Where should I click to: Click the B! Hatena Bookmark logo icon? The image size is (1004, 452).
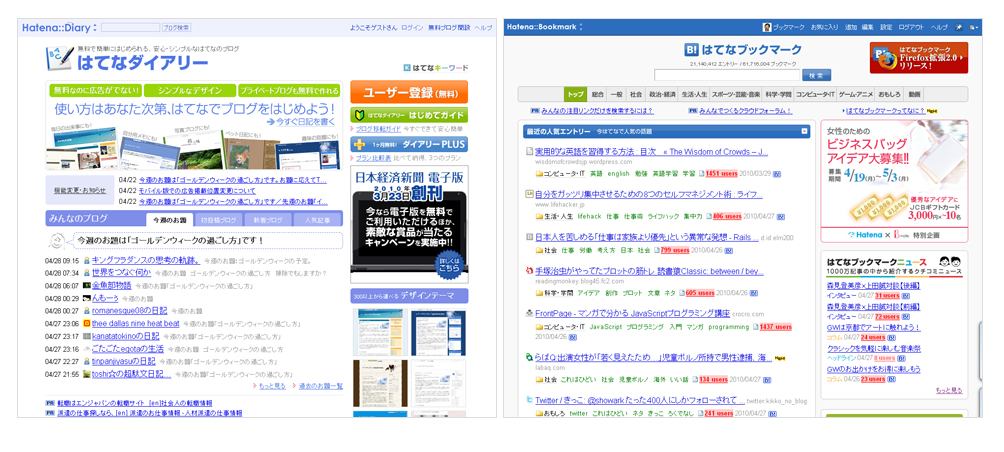click(692, 49)
